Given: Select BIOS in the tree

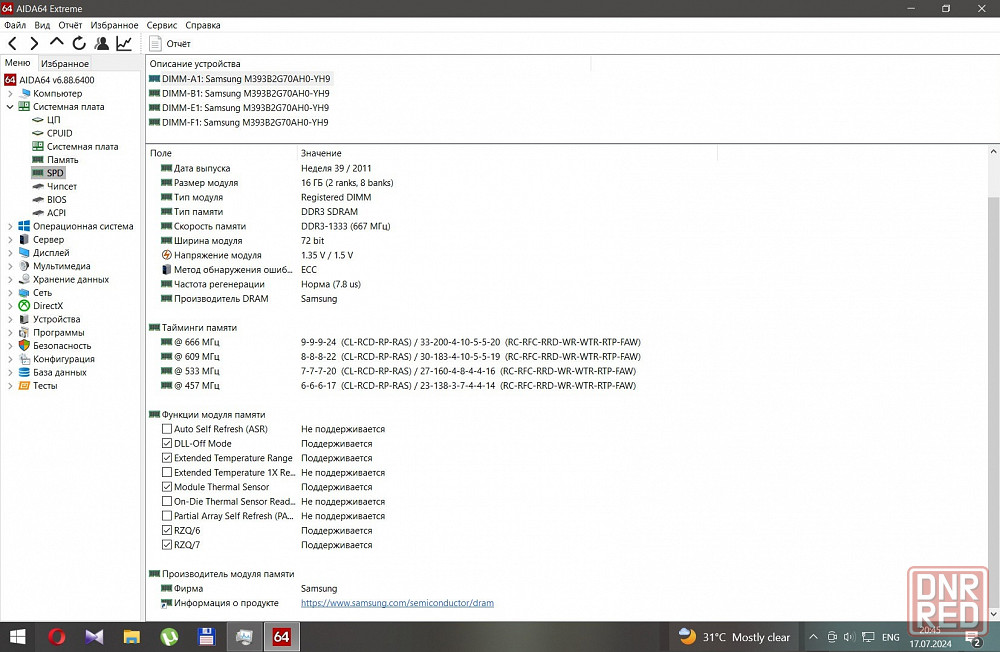Looking at the screenshot, I should (57, 200).
